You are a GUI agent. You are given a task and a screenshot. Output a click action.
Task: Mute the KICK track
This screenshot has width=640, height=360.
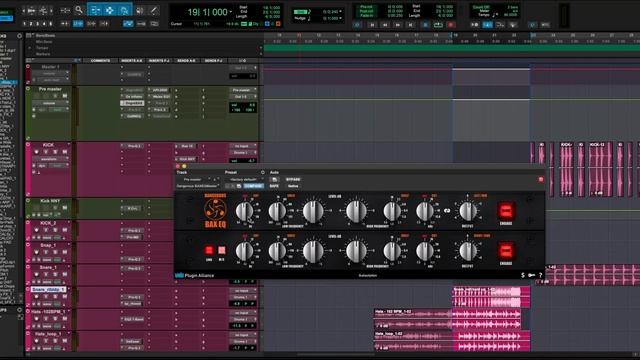(x=64, y=152)
